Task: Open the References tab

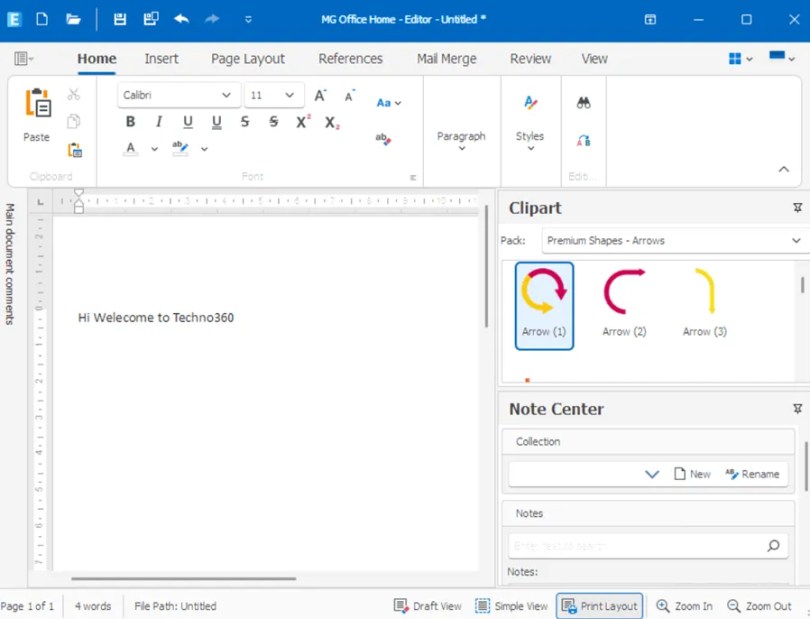Action: click(x=350, y=59)
